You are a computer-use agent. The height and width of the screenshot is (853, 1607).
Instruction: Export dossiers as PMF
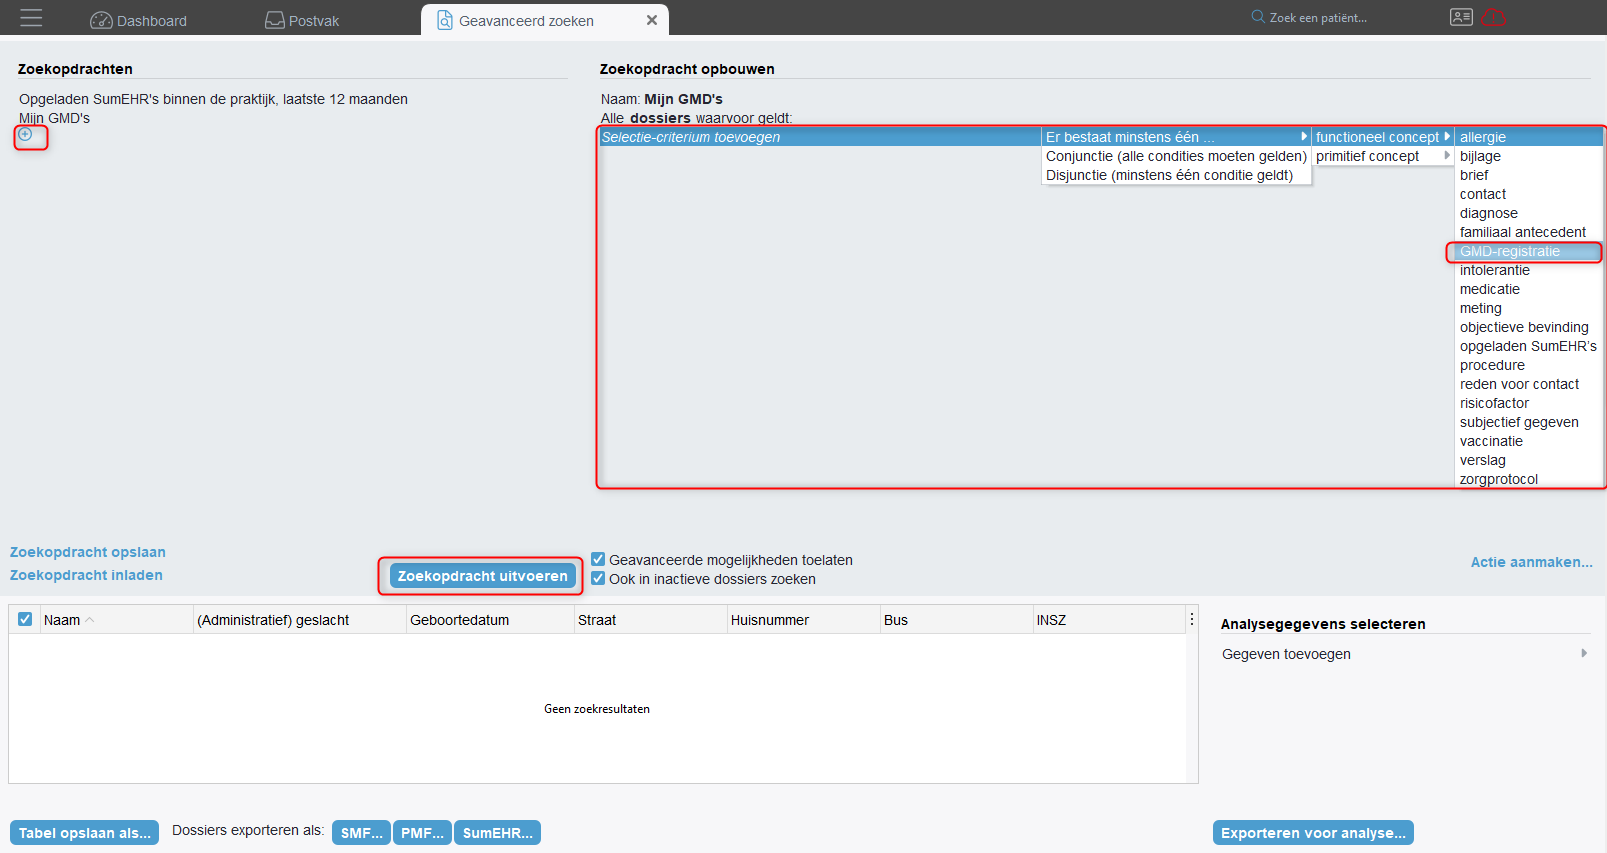point(422,833)
